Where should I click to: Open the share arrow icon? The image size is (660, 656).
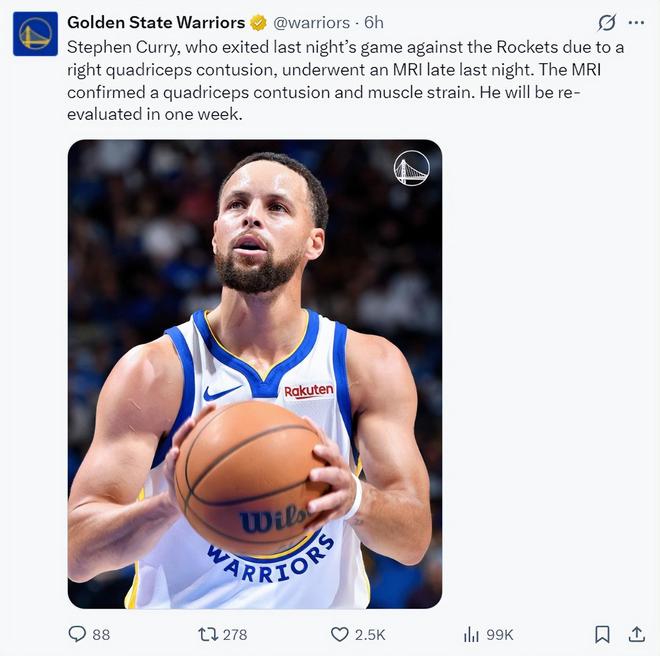coord(636,634)
